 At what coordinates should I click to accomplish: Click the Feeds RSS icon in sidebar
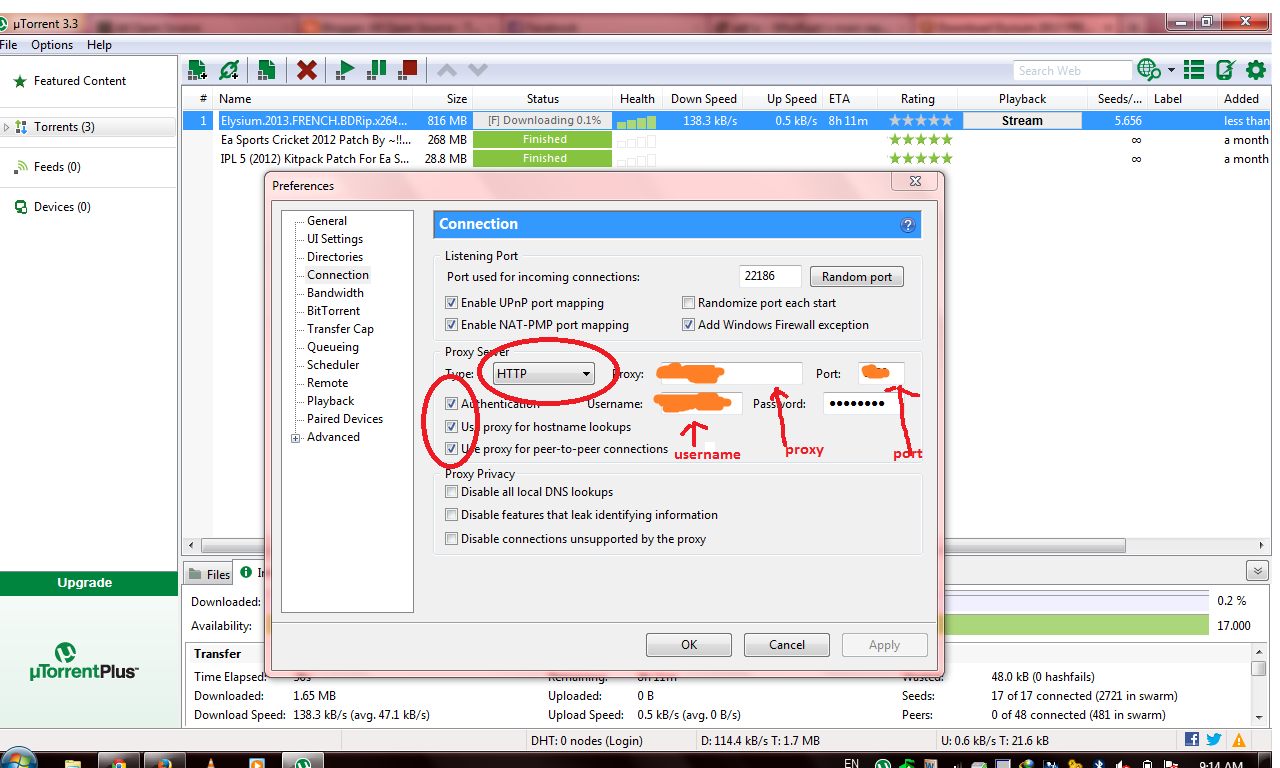[x=21, y=167]
